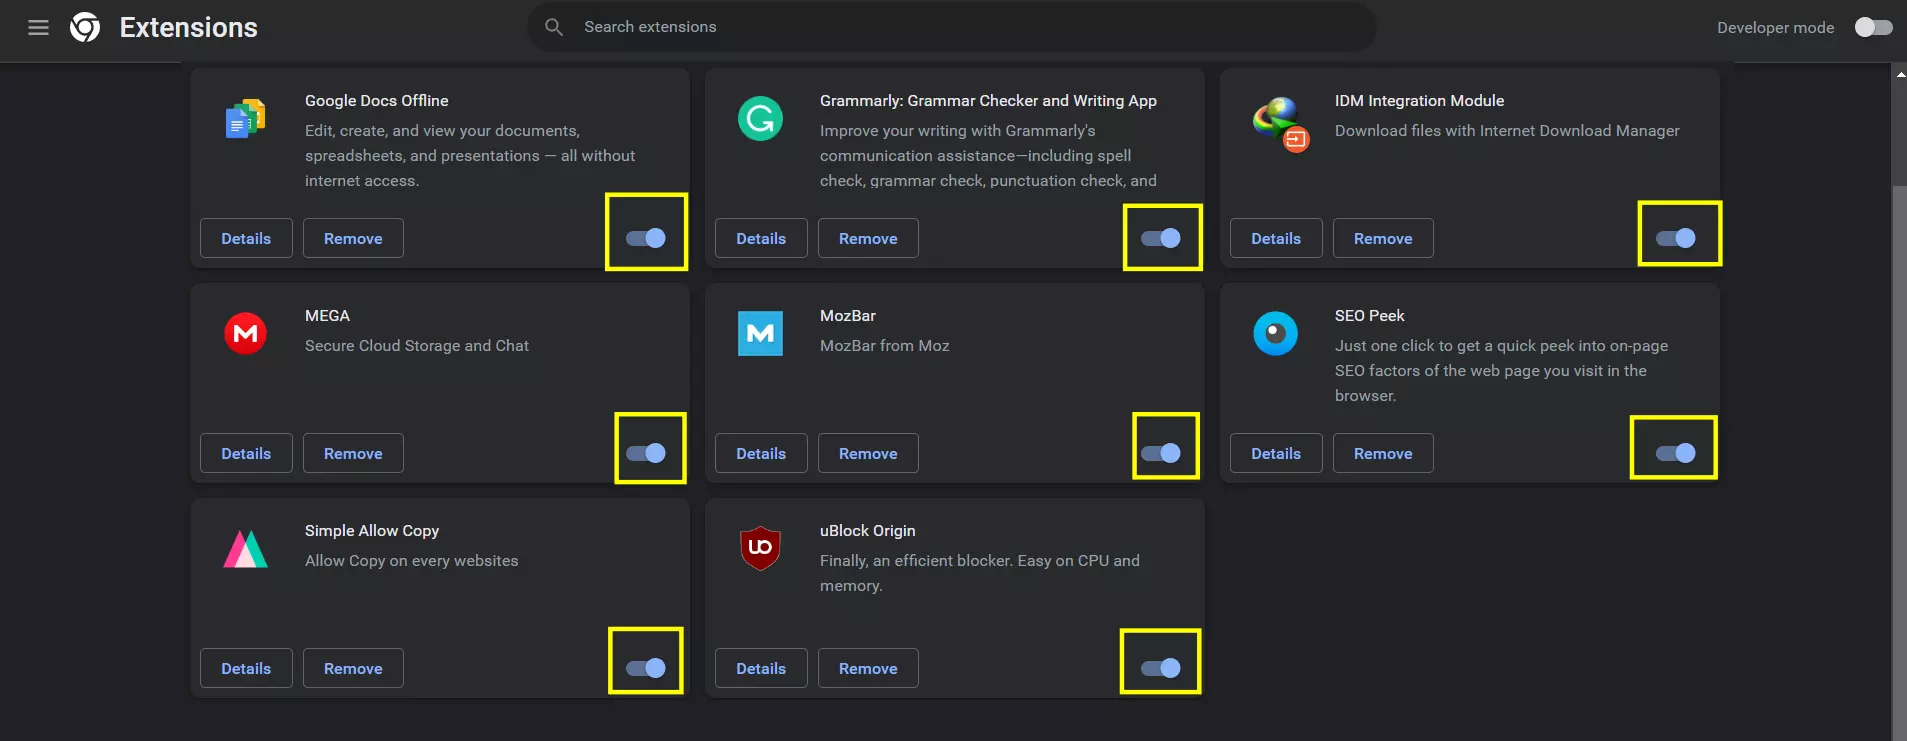Remove the IDM Integration Module extension
Viewport: 1907px width, 741px height.
tap(1383, 238)
